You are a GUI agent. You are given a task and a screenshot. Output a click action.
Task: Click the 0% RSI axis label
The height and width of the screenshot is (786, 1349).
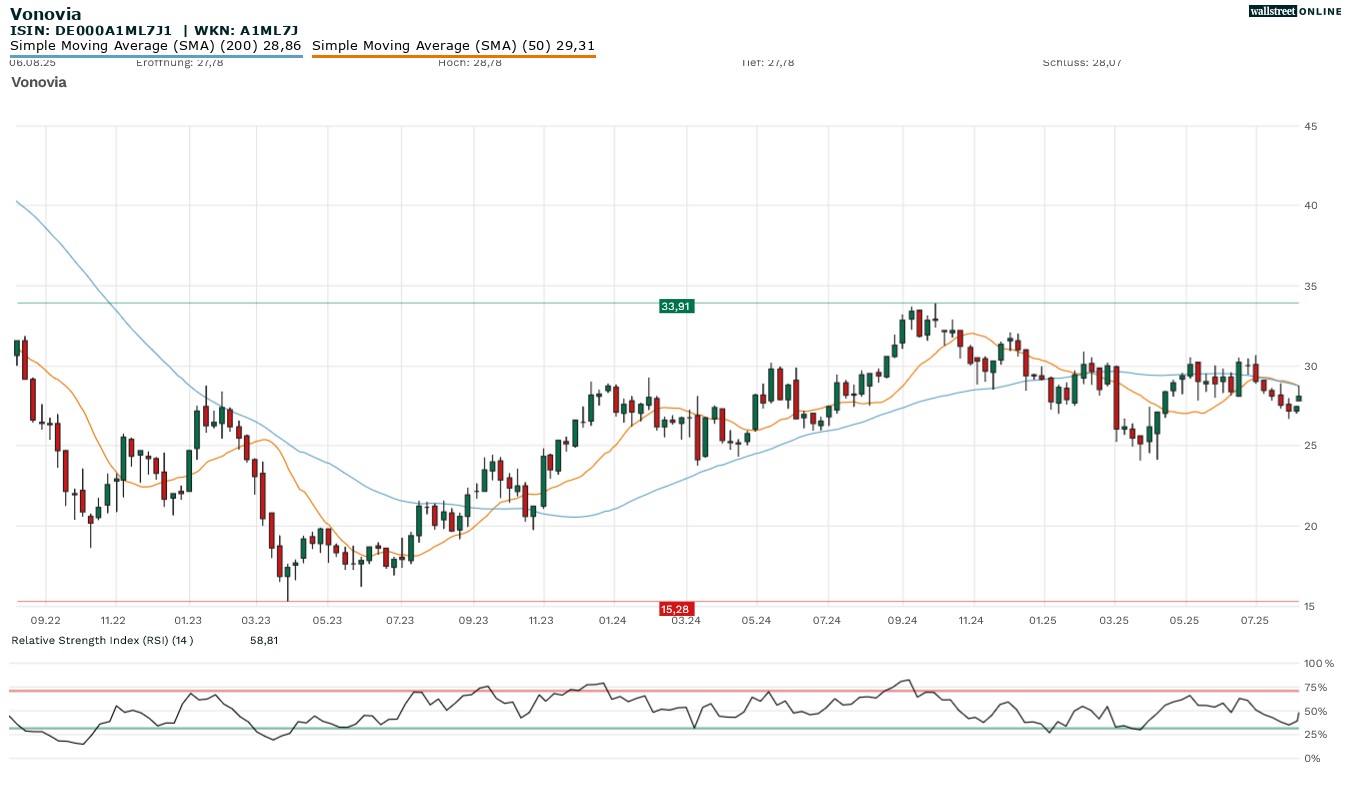coord(1312,758)
